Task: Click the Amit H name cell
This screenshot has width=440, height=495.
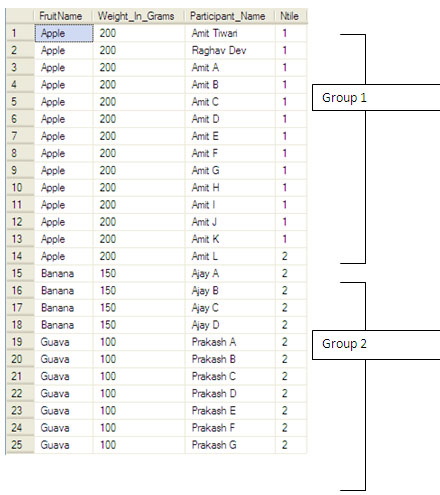Action: click(x=230, y=188)
